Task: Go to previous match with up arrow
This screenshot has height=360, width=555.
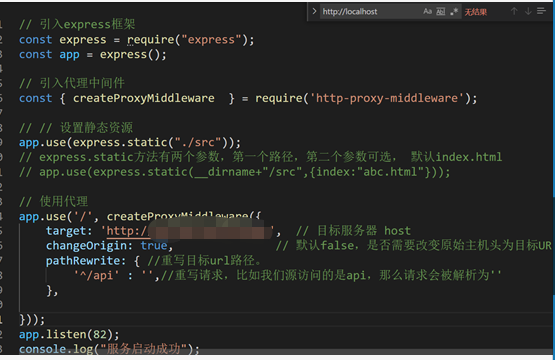Action: (x=514, y=11)
